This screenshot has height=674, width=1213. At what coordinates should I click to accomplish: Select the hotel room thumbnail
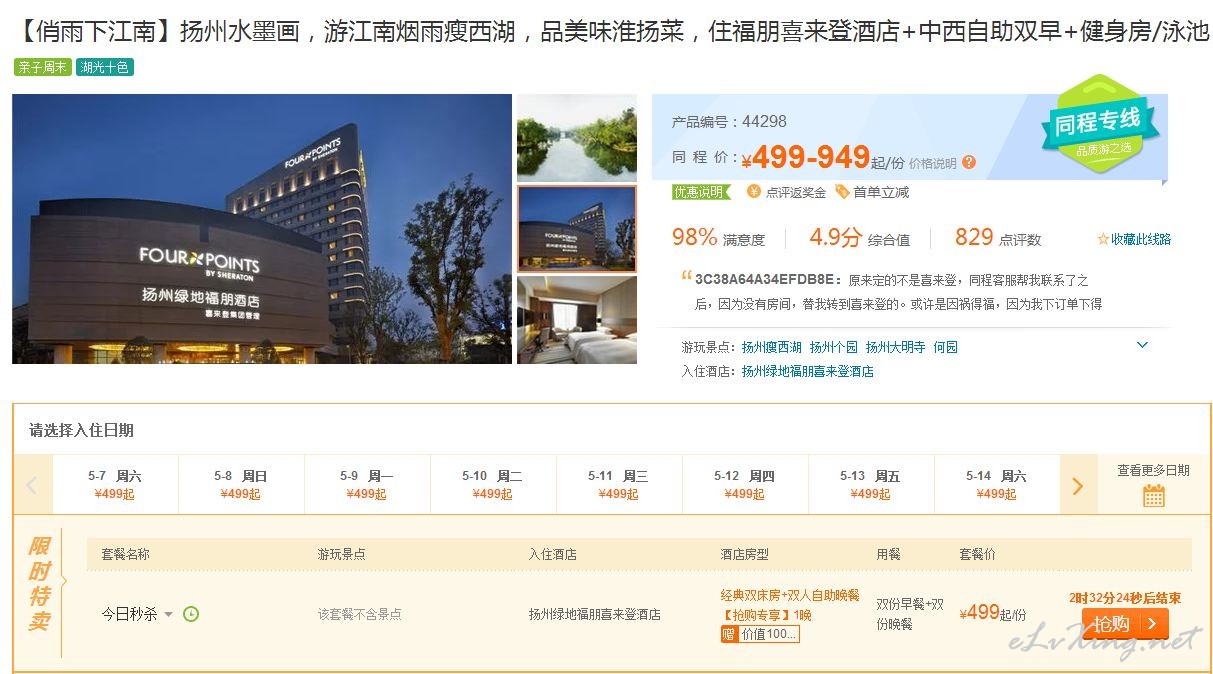coord(577,320)
